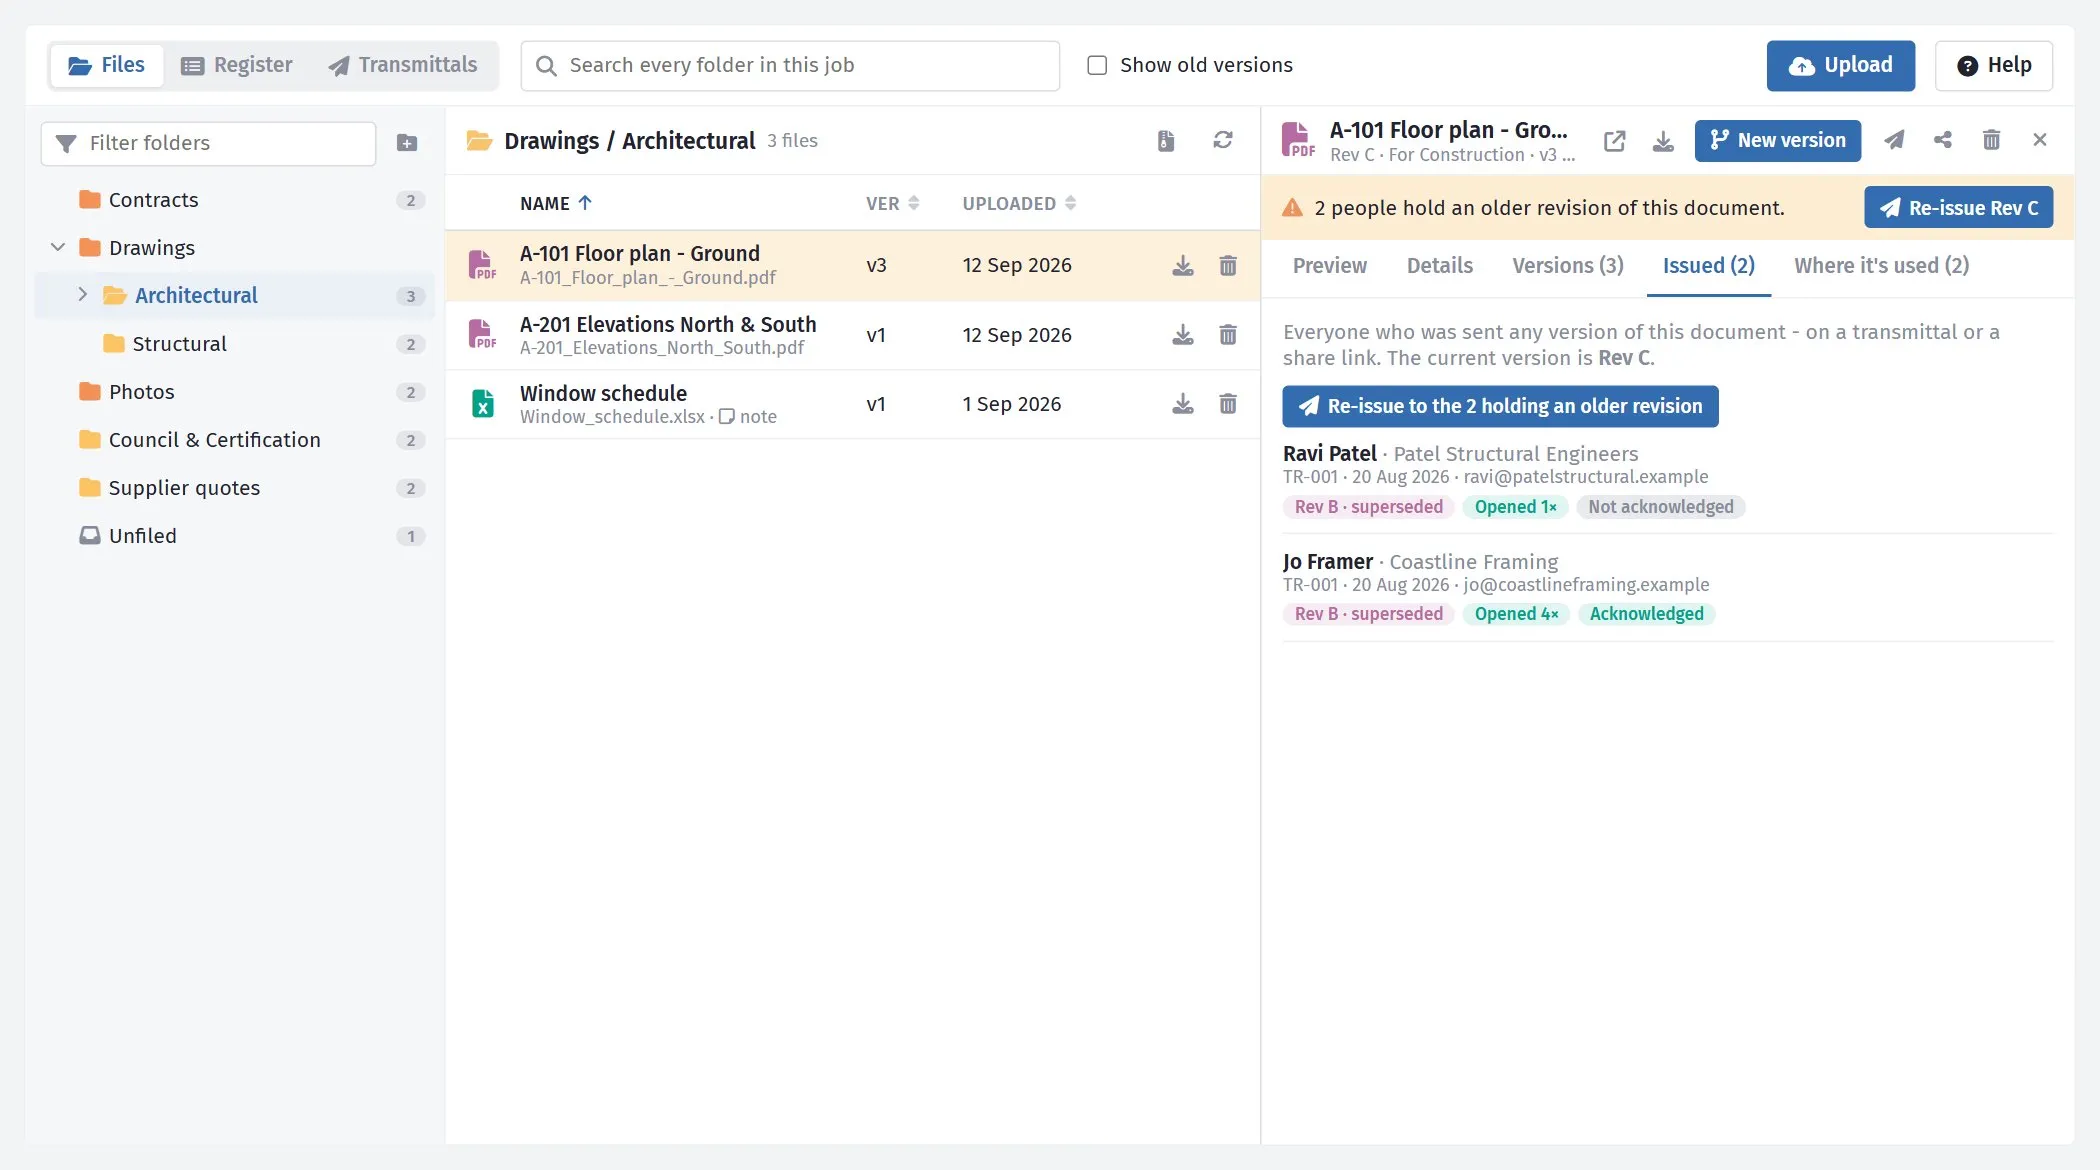Click the refresh icon in the Drawings / Architectural header

(1222, 140)
